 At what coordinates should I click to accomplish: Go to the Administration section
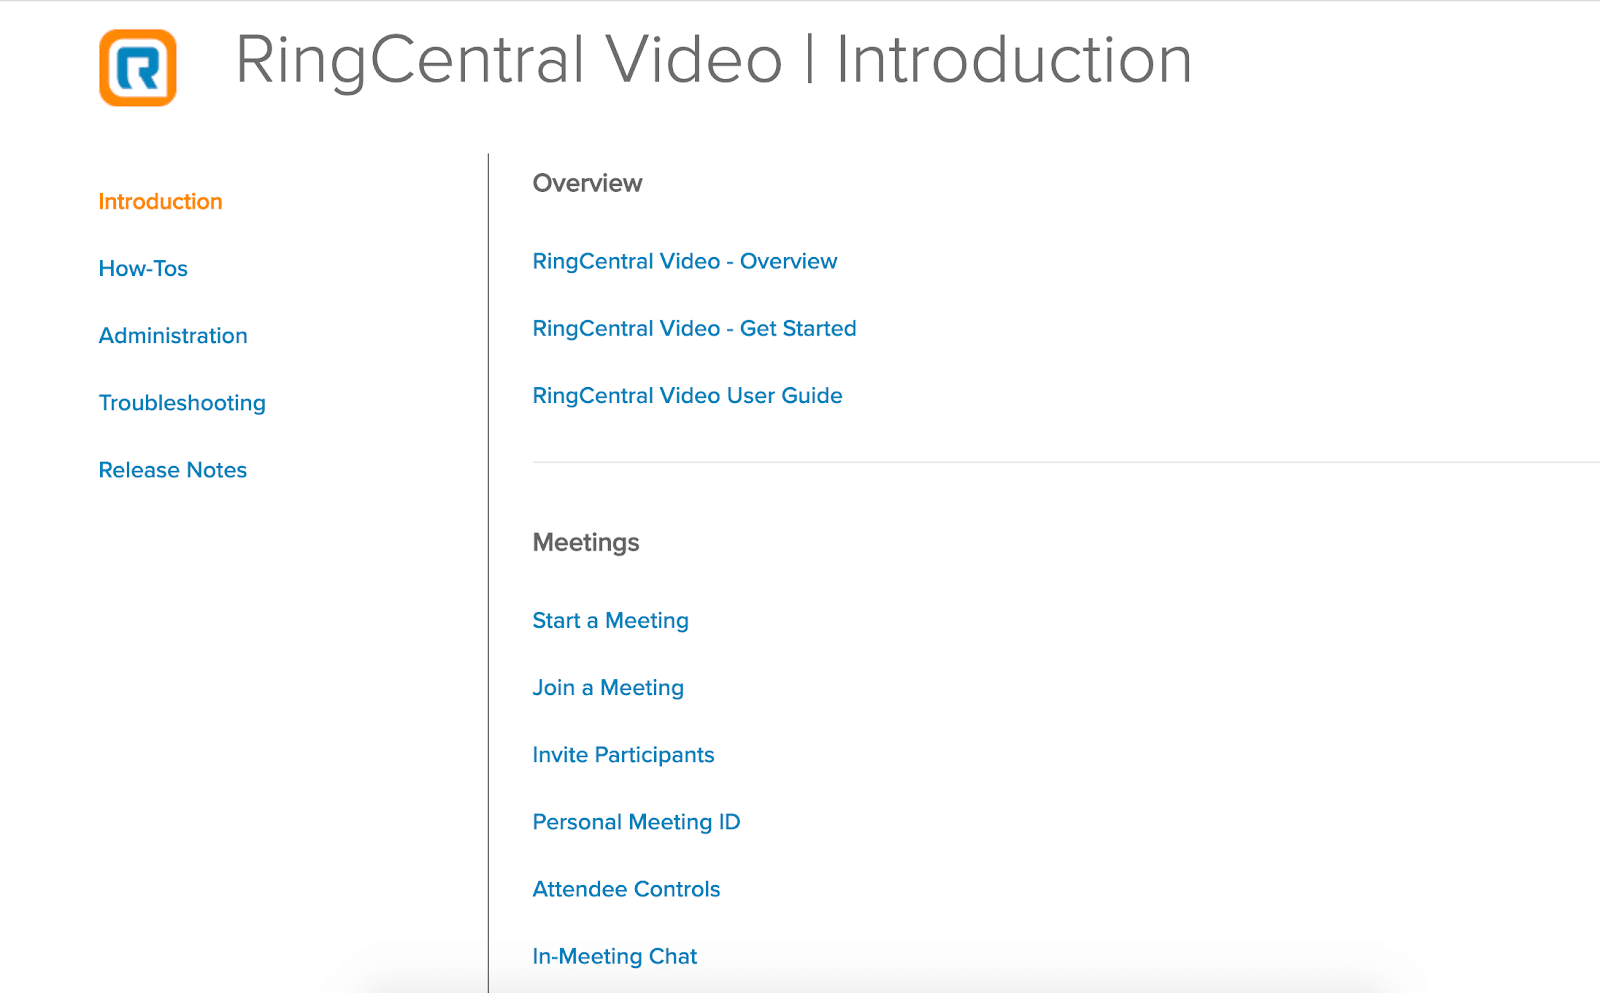coord(173,336)
